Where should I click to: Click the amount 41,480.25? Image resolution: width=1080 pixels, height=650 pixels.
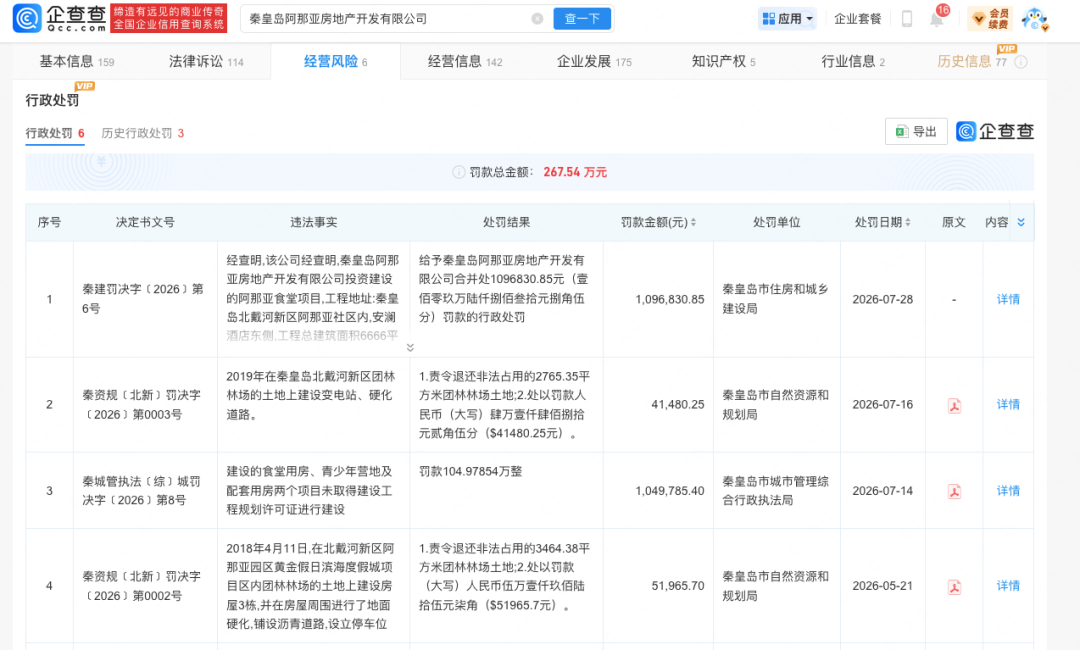click(678, 404)
